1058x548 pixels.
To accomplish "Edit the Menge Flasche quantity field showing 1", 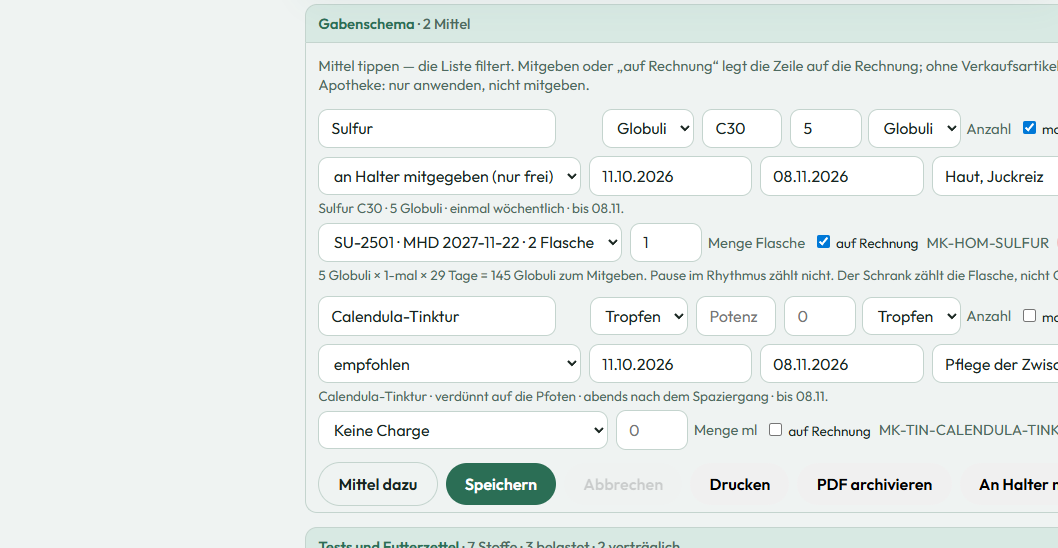I will [666, 242].
